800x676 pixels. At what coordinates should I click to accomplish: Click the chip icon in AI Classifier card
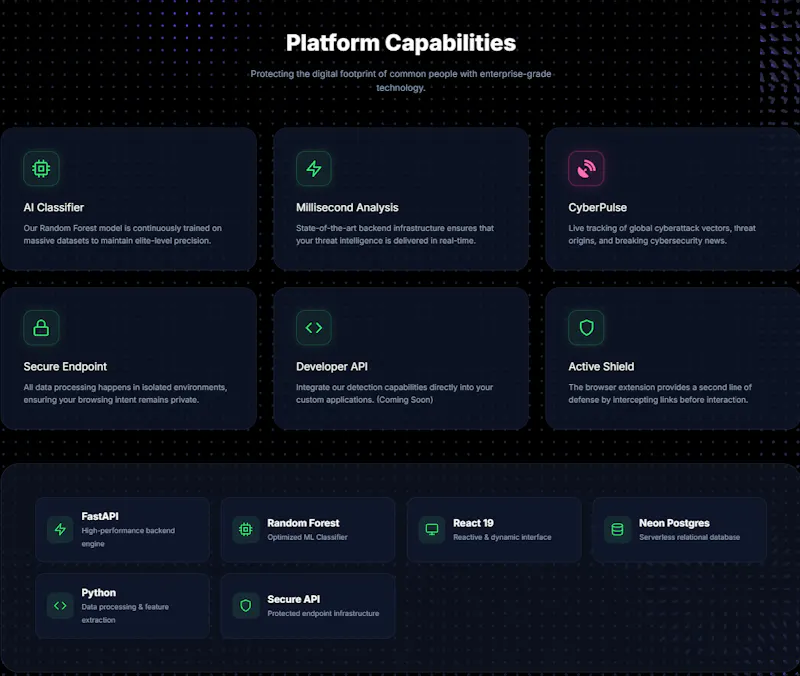pyautogui.click(x=41, y=168)
